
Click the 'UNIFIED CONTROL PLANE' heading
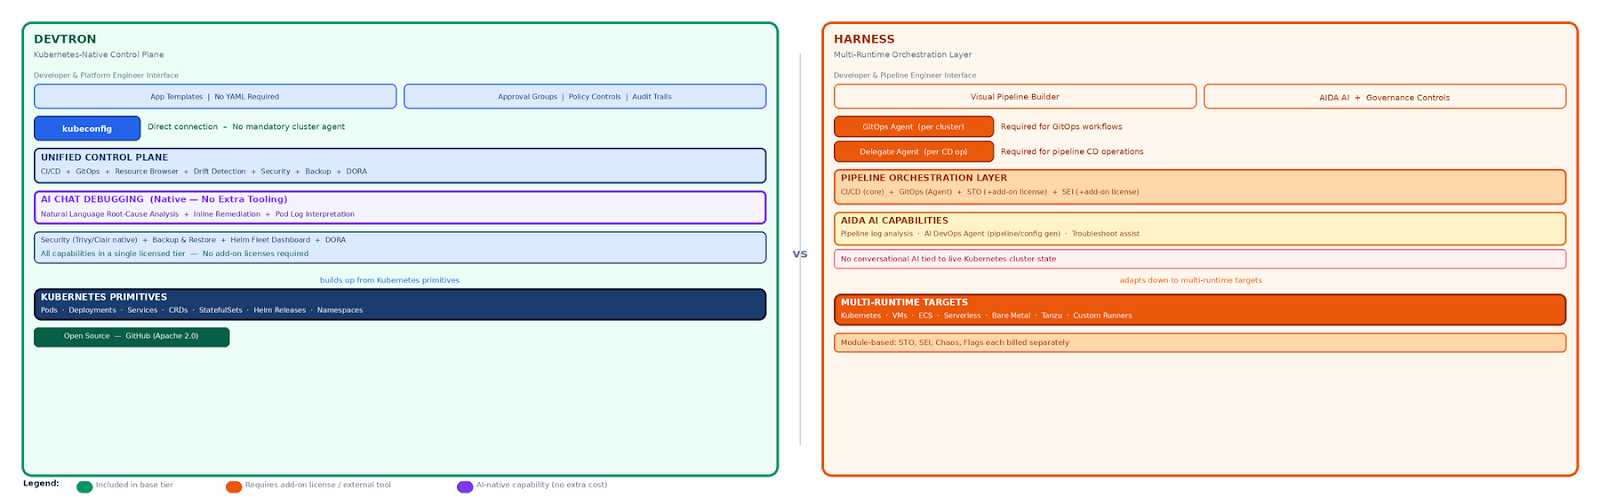pyautogui.click(x=104, y=157)
